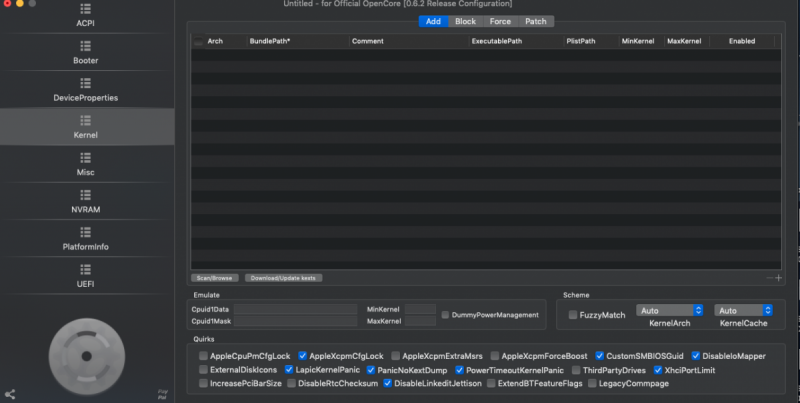This screenshot has width=800, height=403.
Task: Enable DisableRtcChecksum quirk
Action: (291, 383)
